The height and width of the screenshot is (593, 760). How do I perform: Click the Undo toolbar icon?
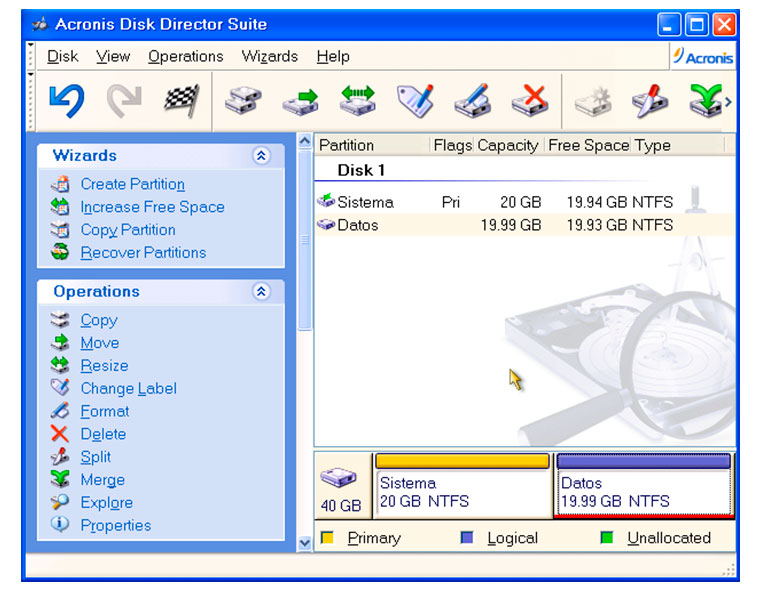[67, 101]
